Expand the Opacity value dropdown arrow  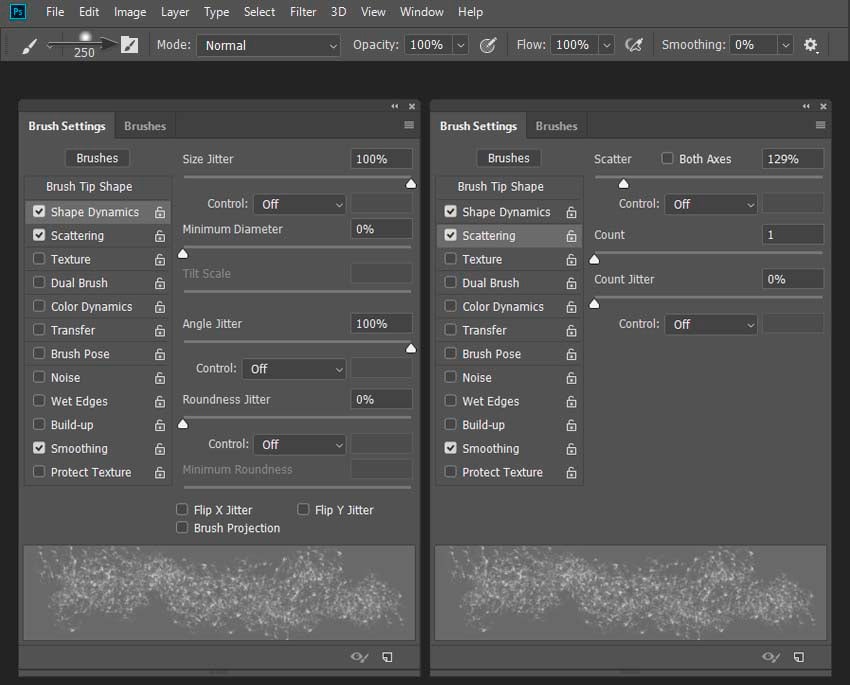(x=461, y=45)
